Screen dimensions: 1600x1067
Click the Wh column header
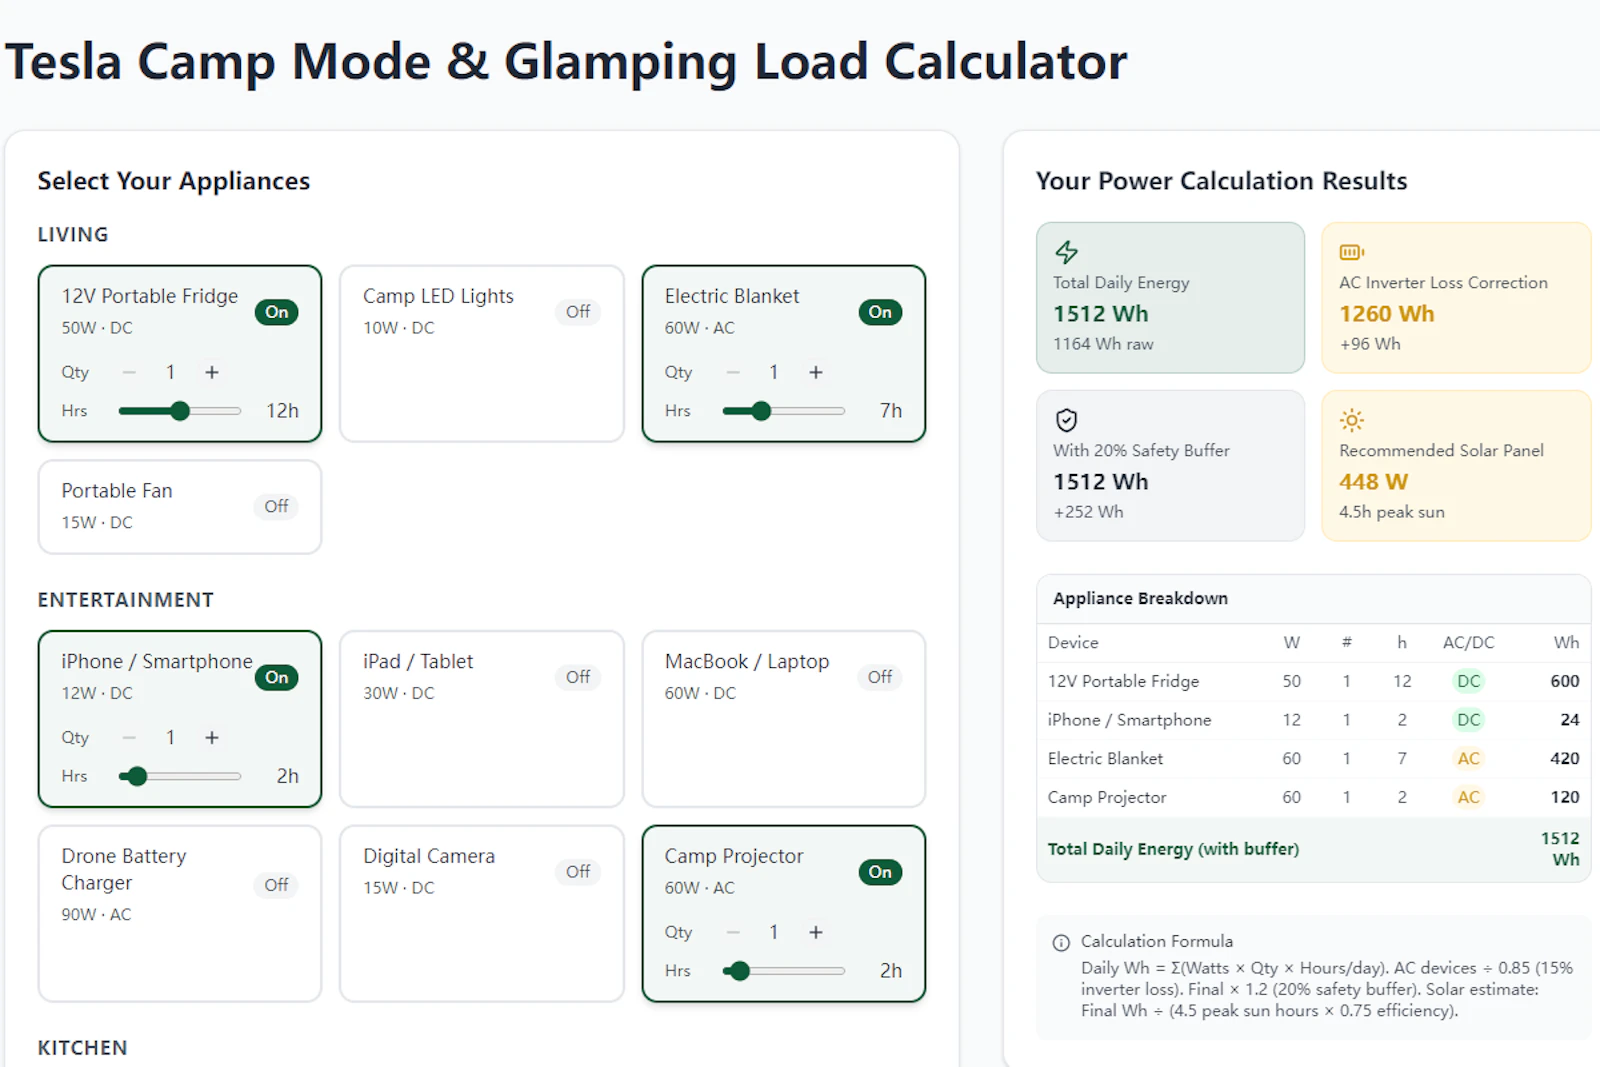tap(1566, 643)
